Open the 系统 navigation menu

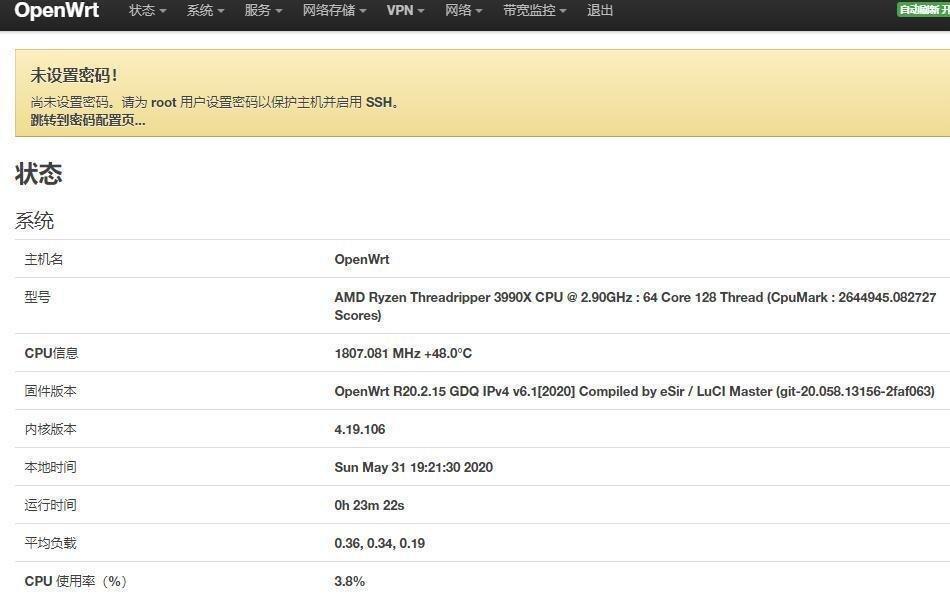(x=205, y=10)
